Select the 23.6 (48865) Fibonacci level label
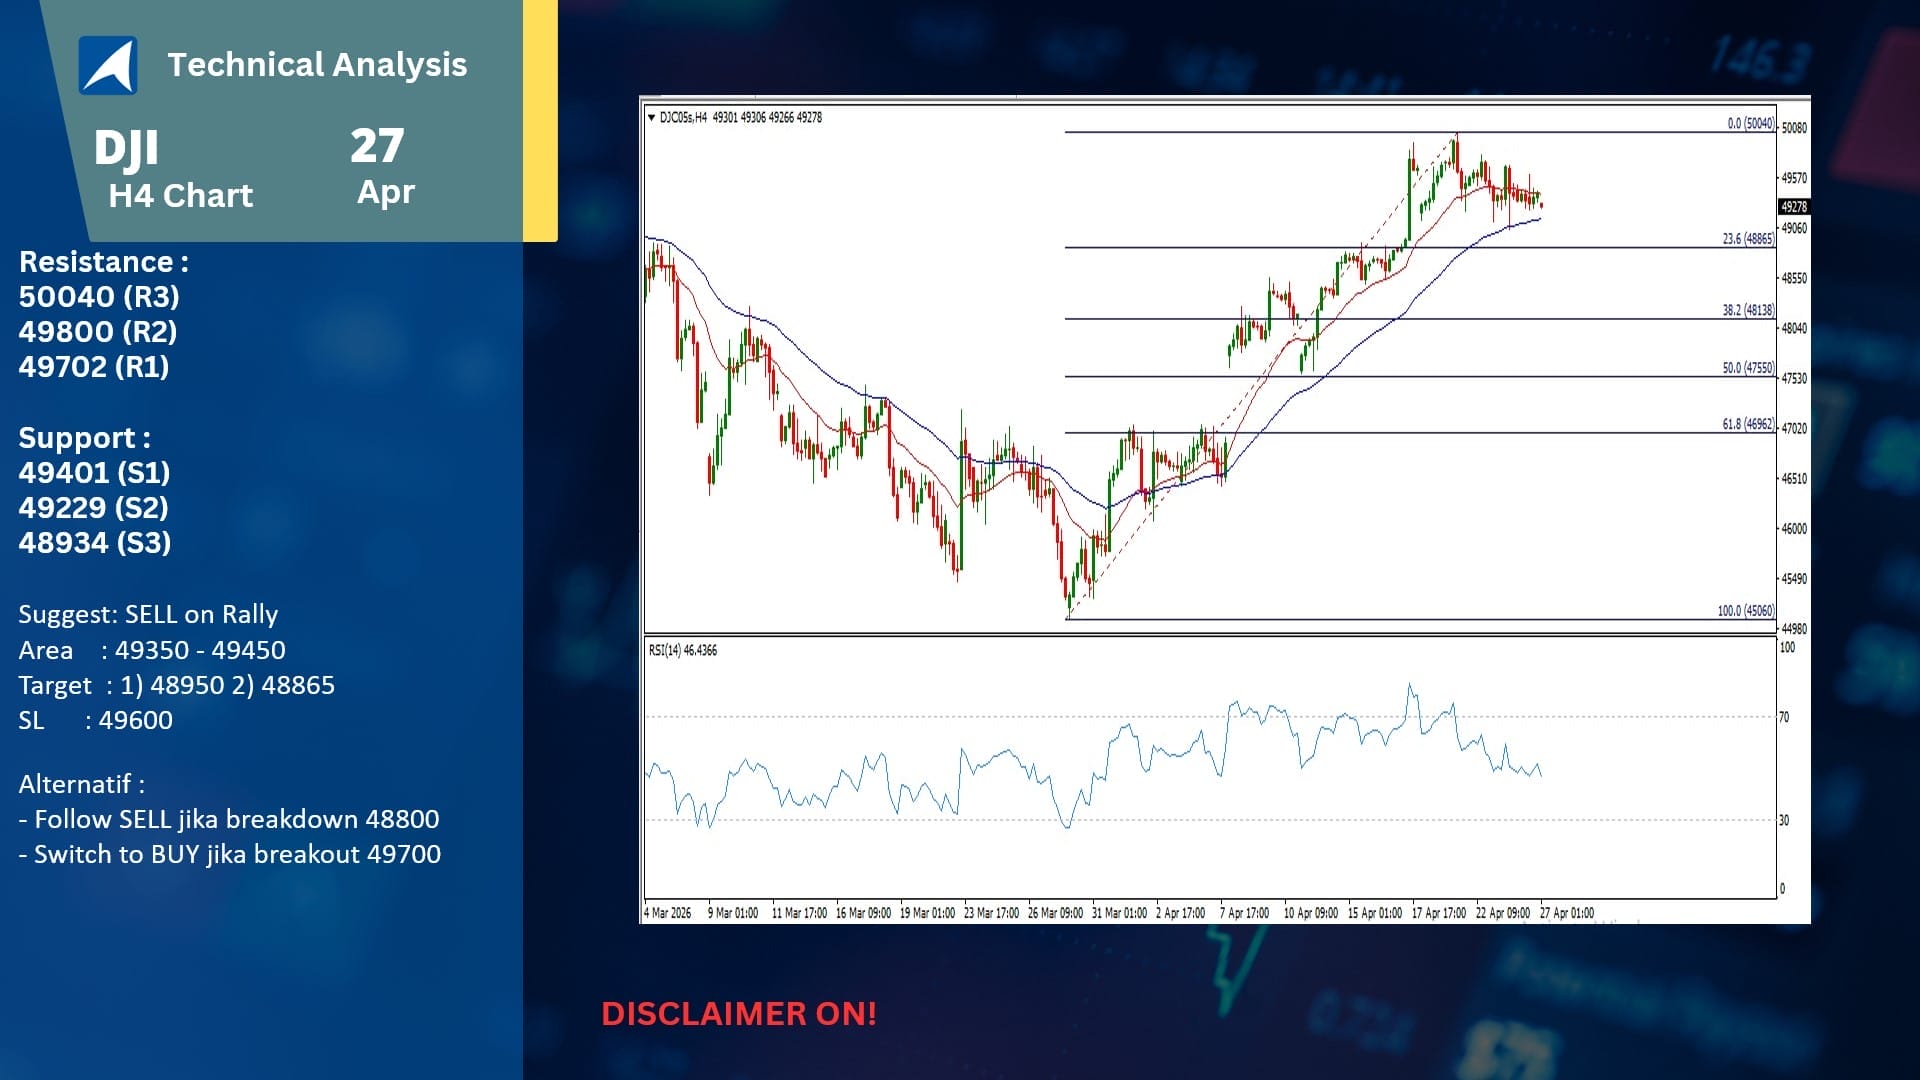This screenshot has height=1080, width=1920. (x=1748, y=239)
